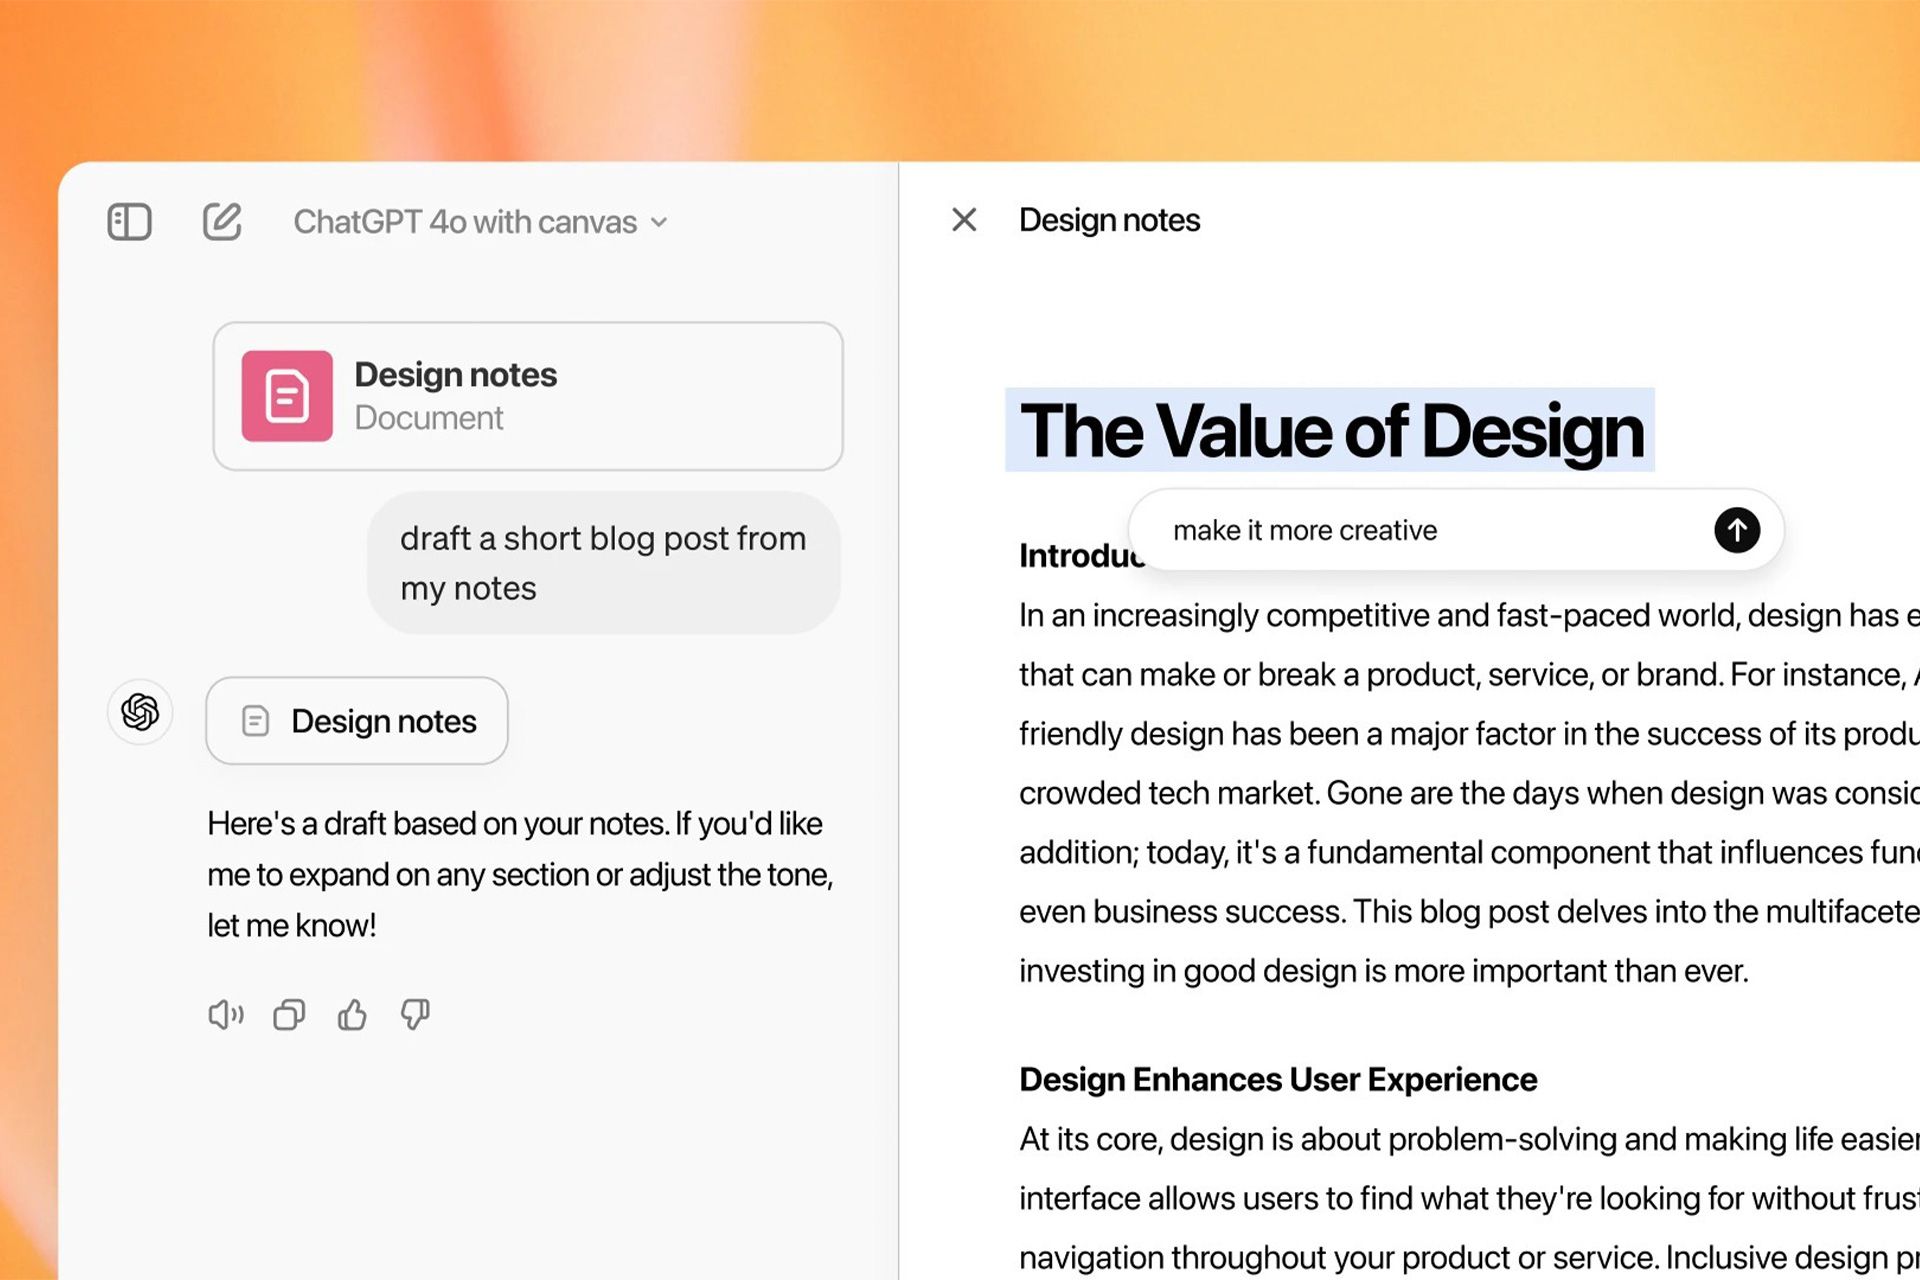Click the Design notes document in chat

point(527,394)
